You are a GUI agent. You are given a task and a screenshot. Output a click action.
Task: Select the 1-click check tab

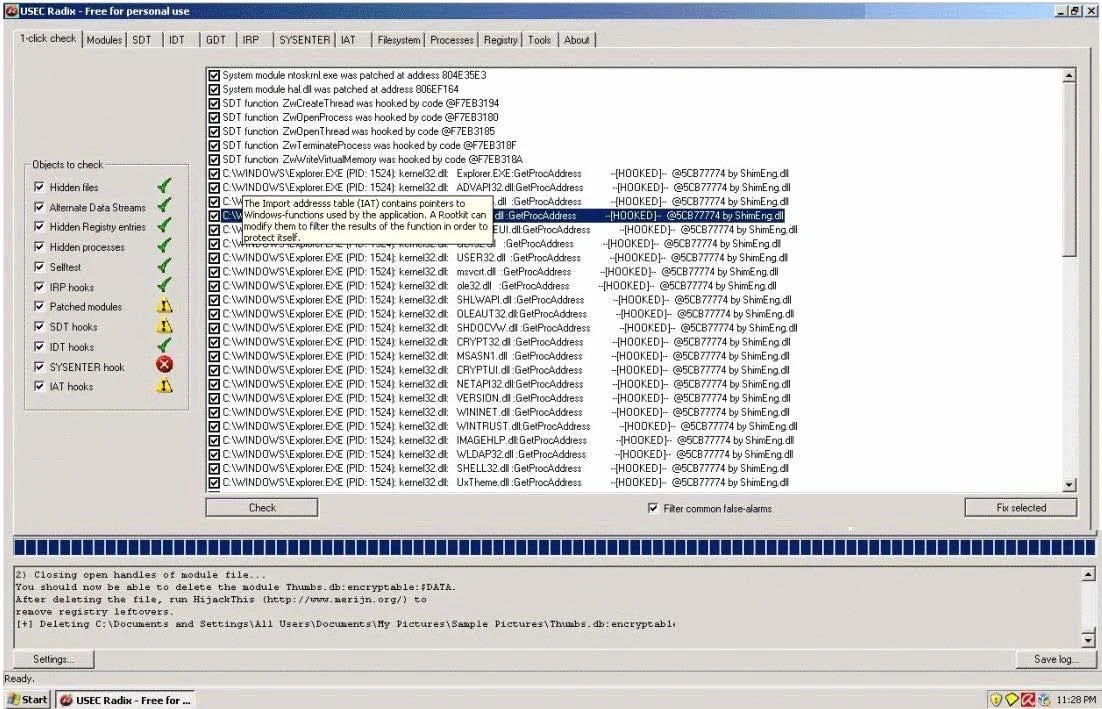[48, 39]
